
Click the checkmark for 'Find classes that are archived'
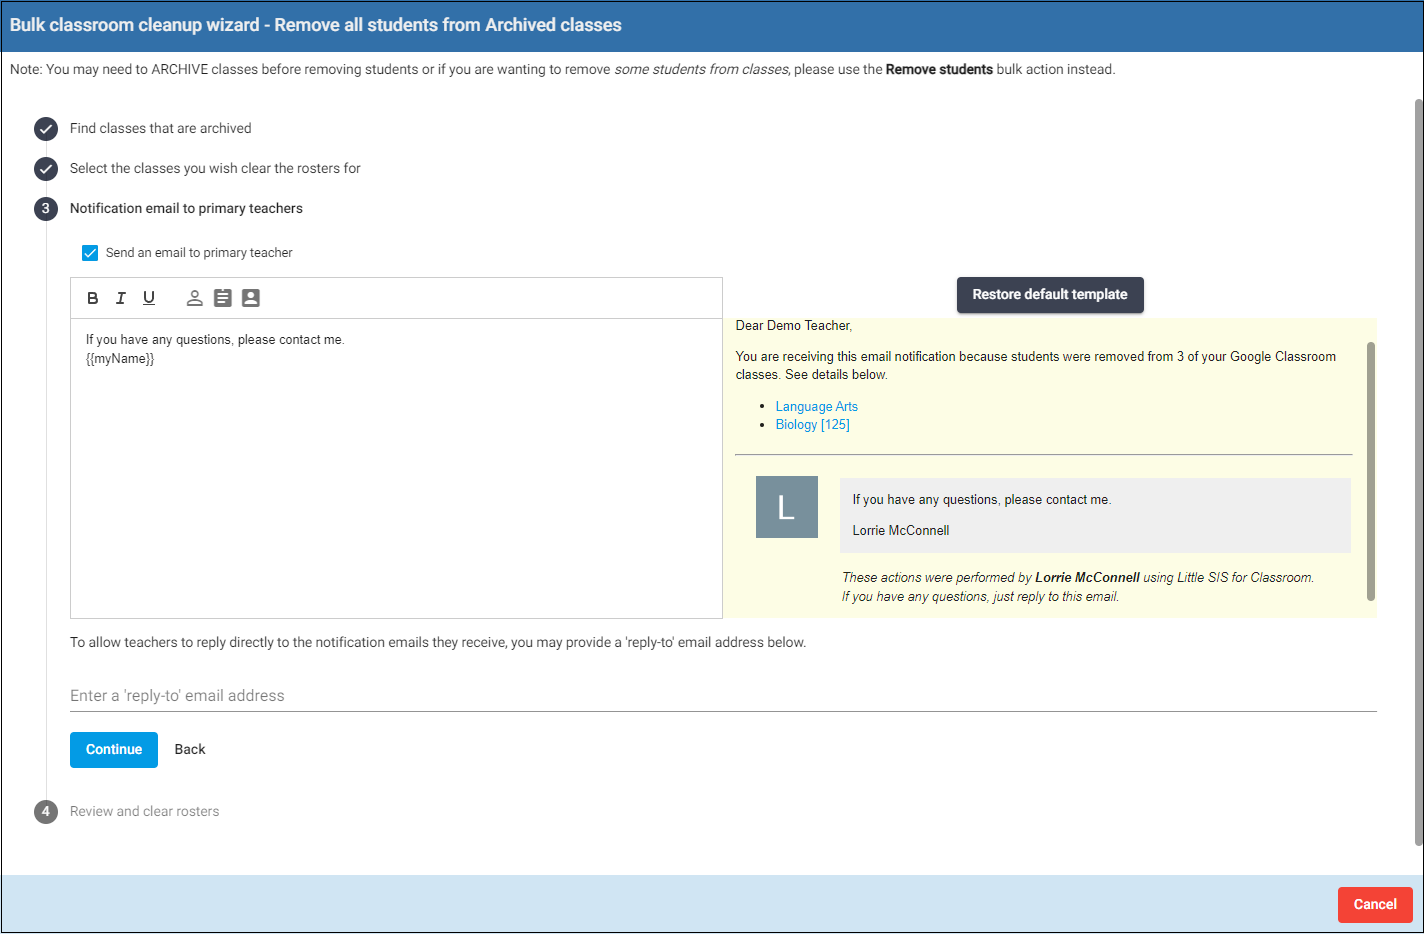pyautogui.click(x=45, y=128)
